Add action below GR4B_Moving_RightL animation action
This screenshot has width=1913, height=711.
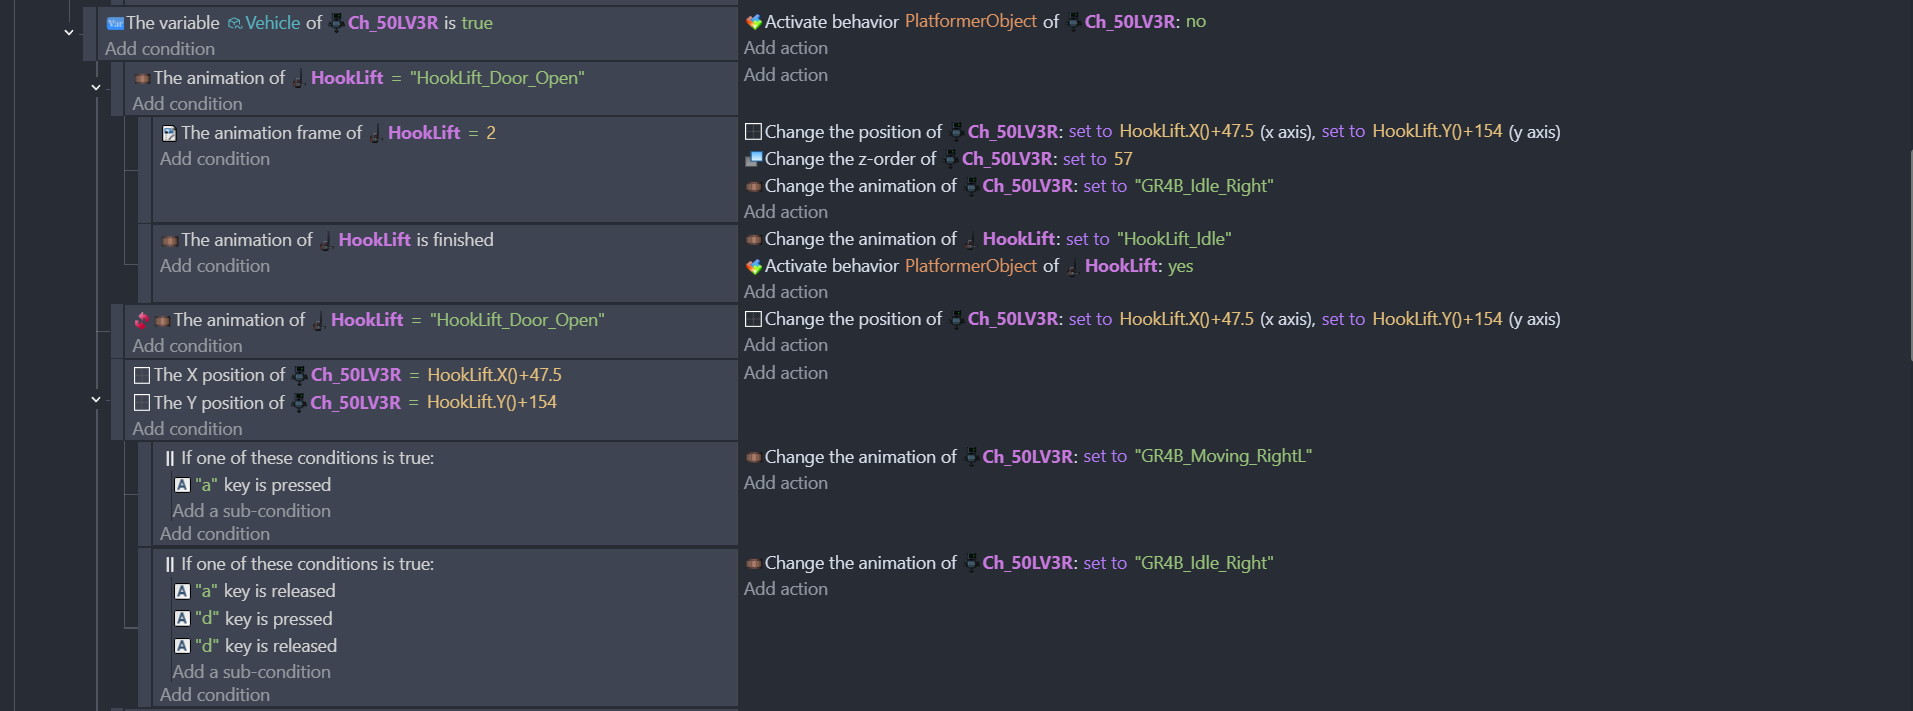click(786, 483)
